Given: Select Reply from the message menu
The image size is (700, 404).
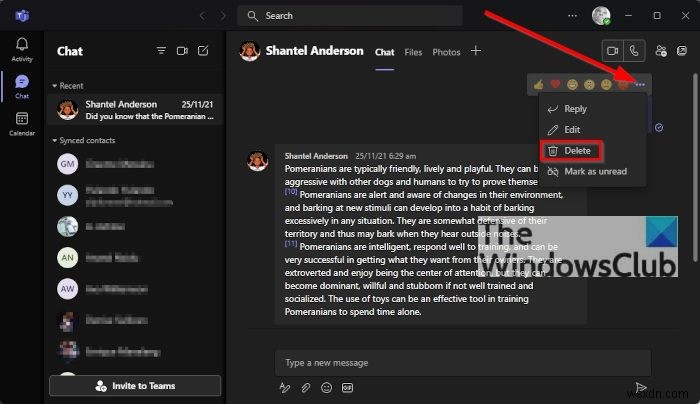Looking at the screenshot, I should point(593,109).
